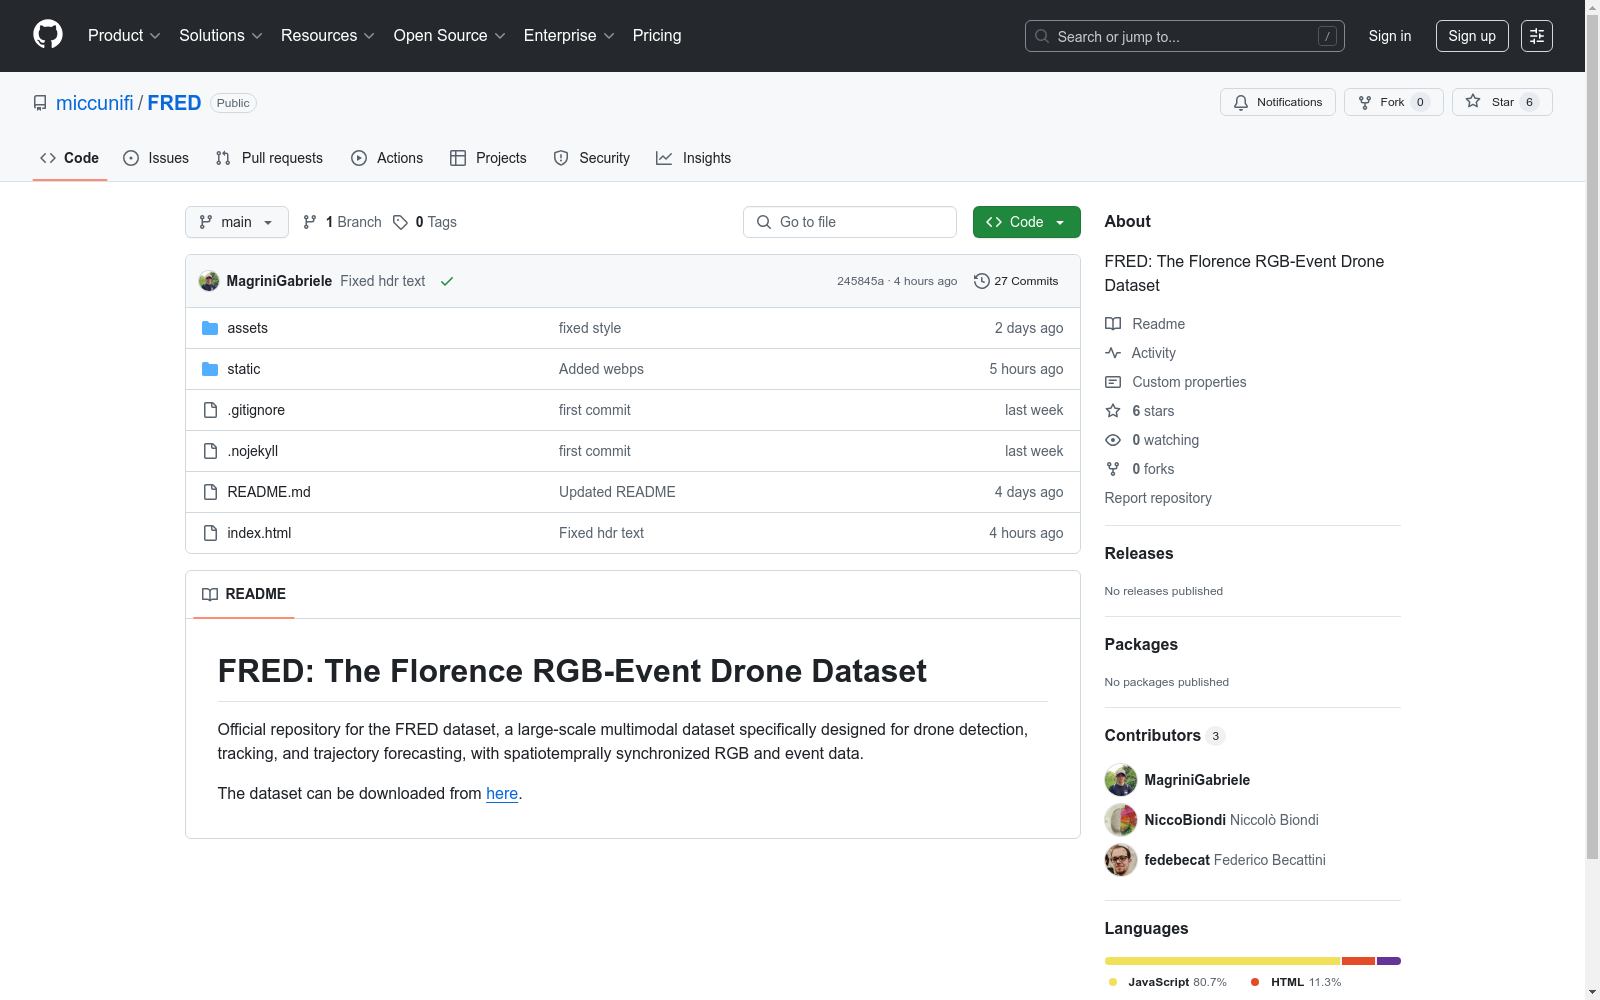
Task: Open the main branch selector dropdown
Action: click(236, 222)
